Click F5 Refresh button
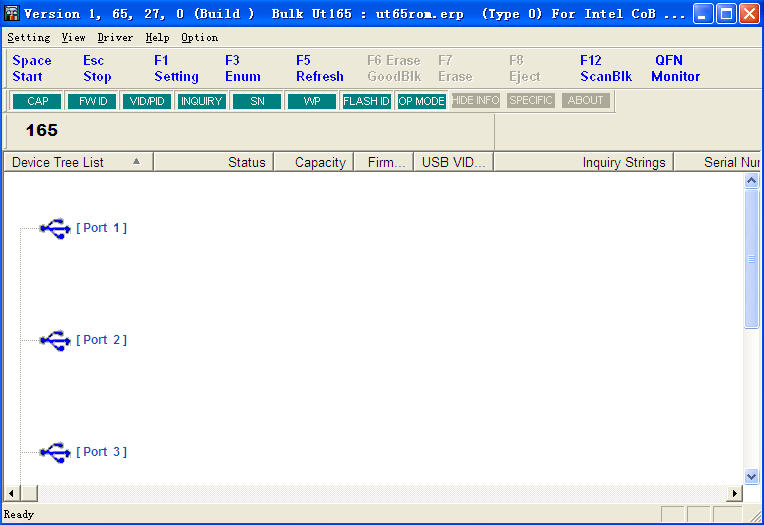This screenshot has height=525, width=764. pos(319,68)
